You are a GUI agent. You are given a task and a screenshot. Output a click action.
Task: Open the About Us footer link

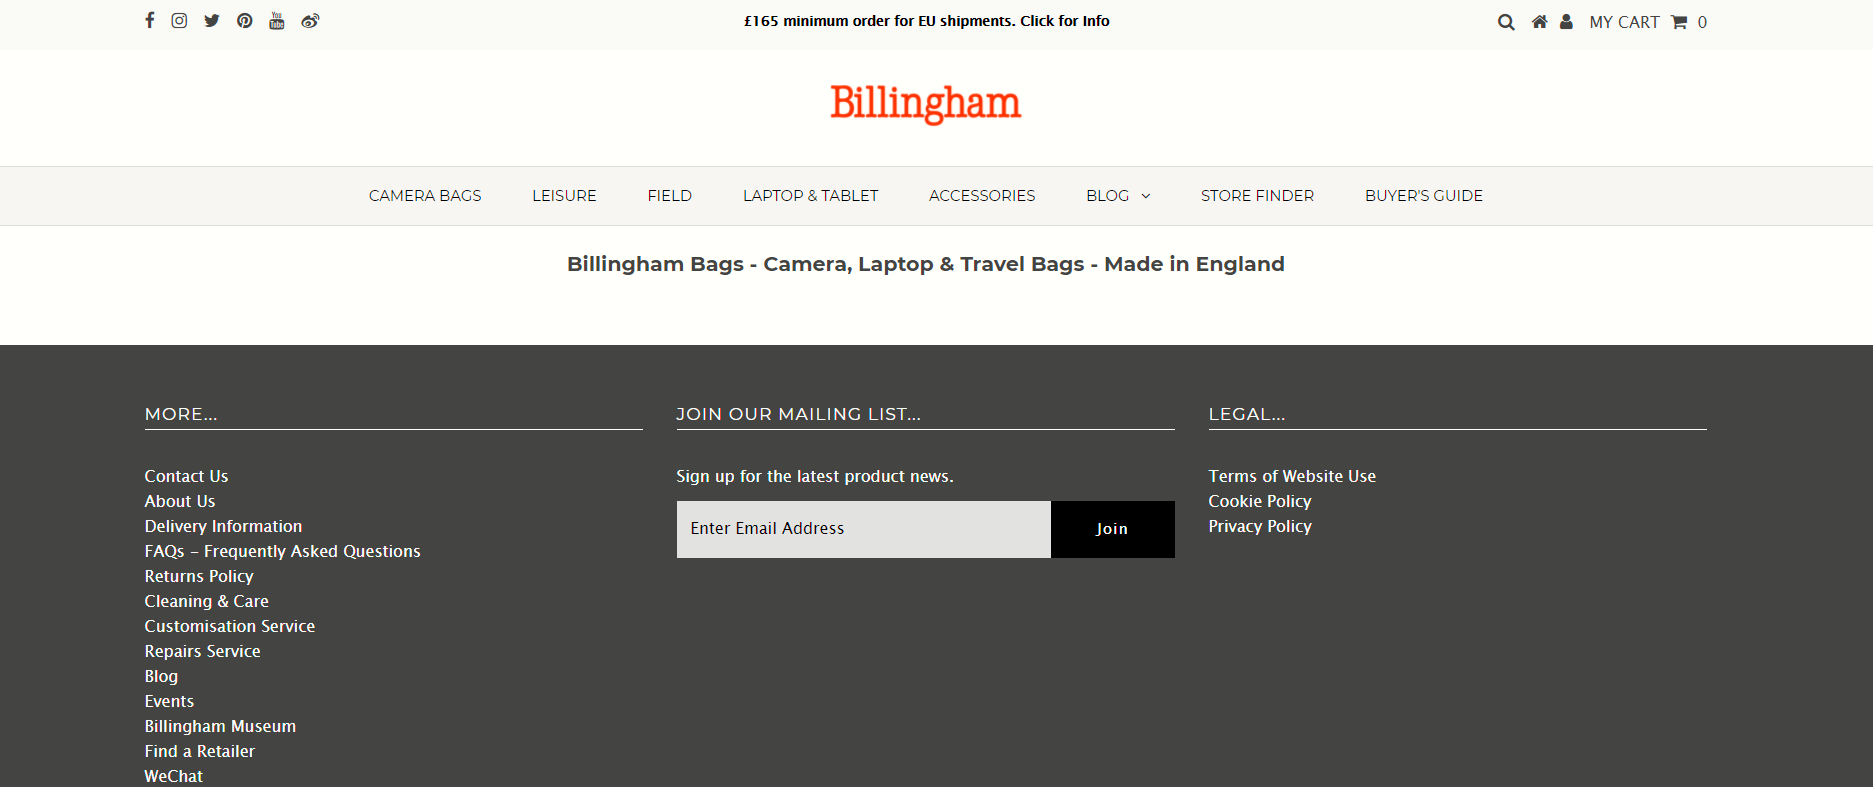tap(180, 501)
